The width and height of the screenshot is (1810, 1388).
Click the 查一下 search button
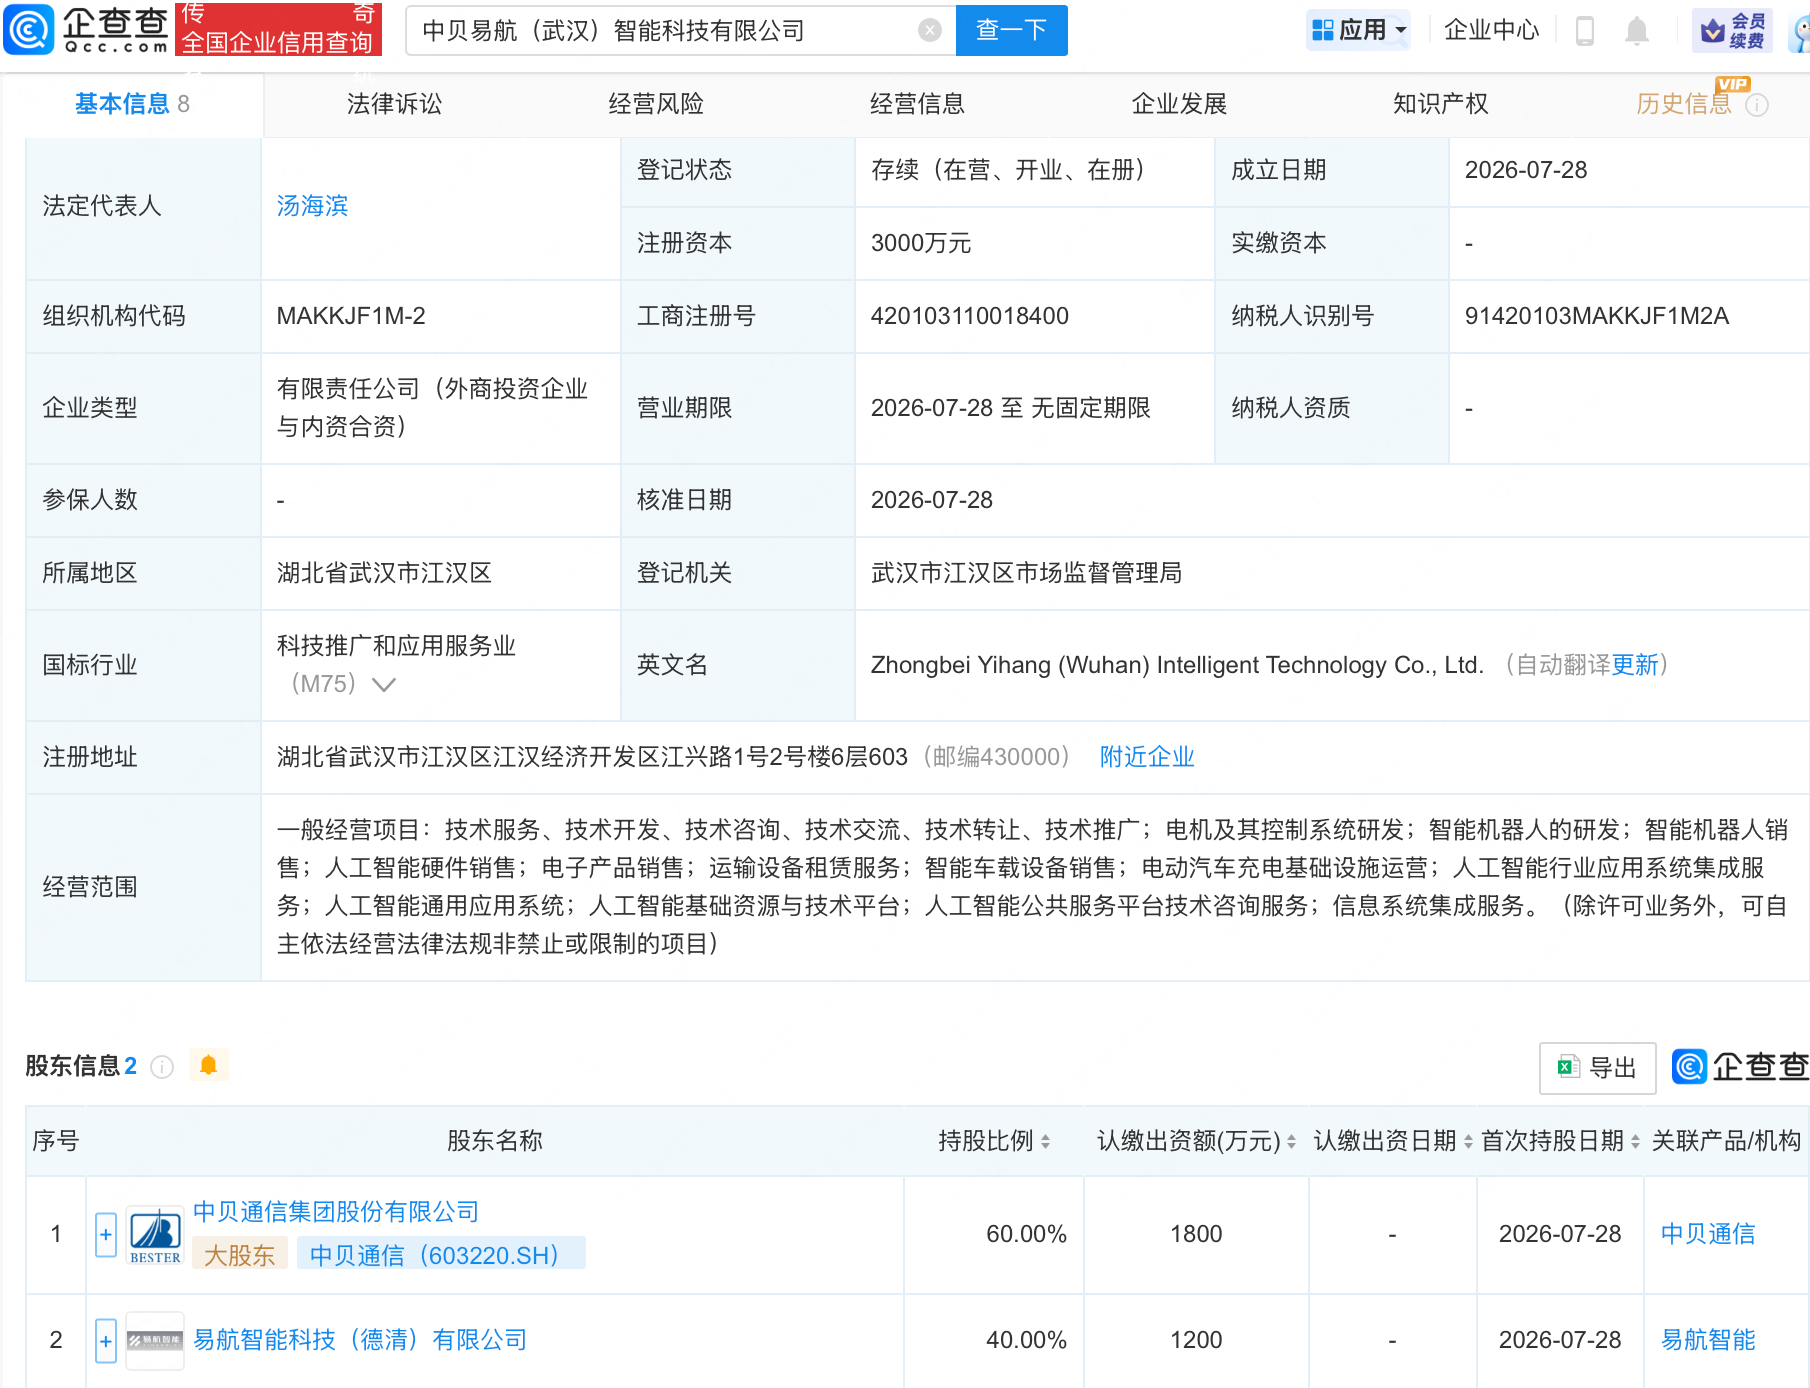point(1011,30)
